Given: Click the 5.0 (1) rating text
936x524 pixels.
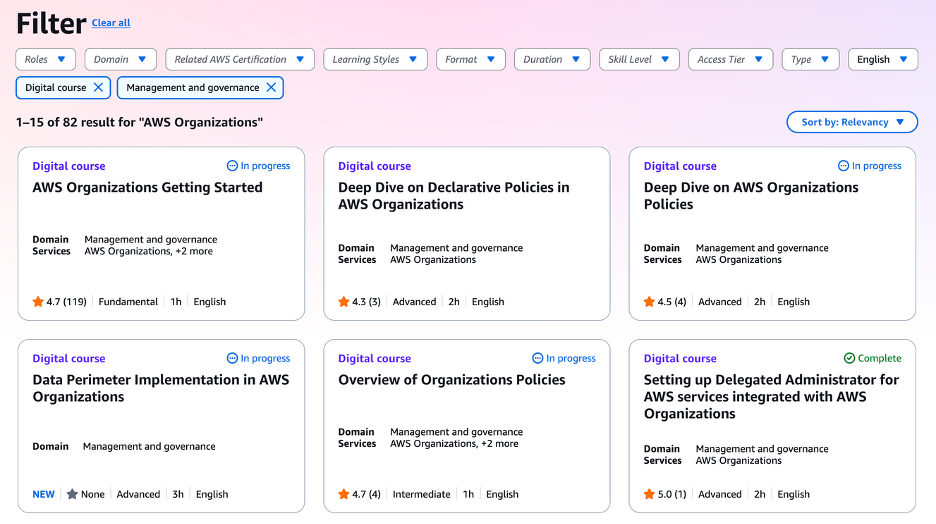Looking at the screenshot, I should (x=672, y=494).
